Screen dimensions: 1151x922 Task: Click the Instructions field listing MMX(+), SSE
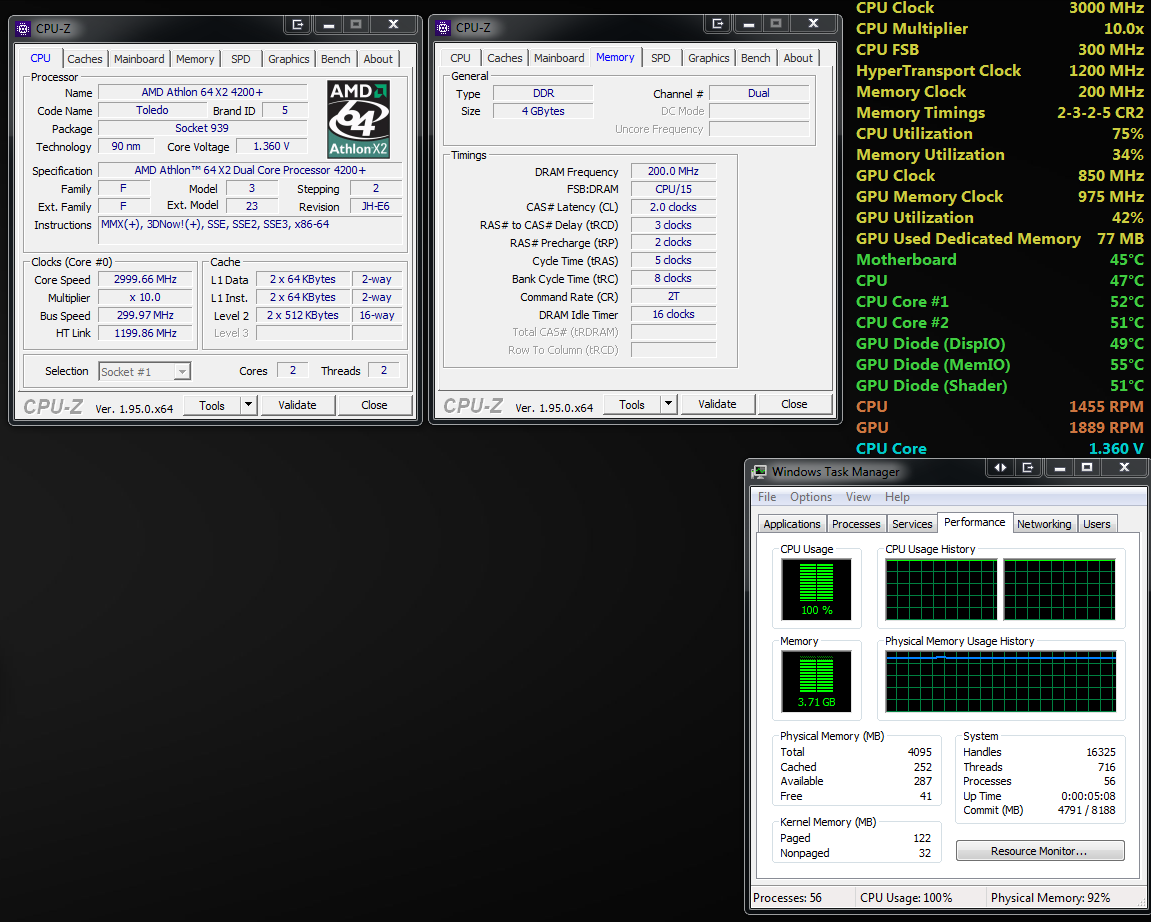[250, 230]
